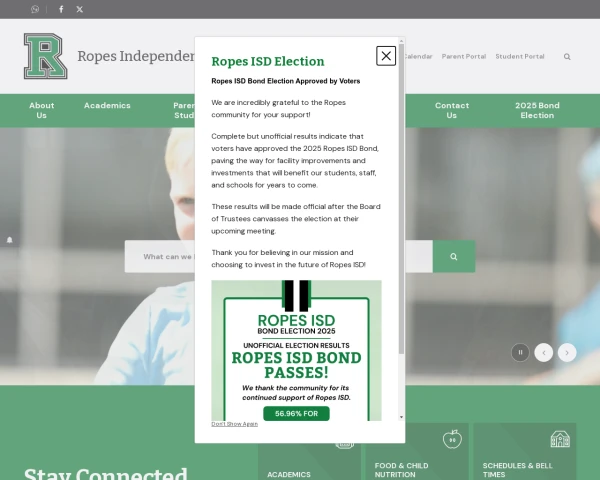Click the 56.96% FOR button in graphic
Viewport: 600px width, 480px height.
(296, 413)
